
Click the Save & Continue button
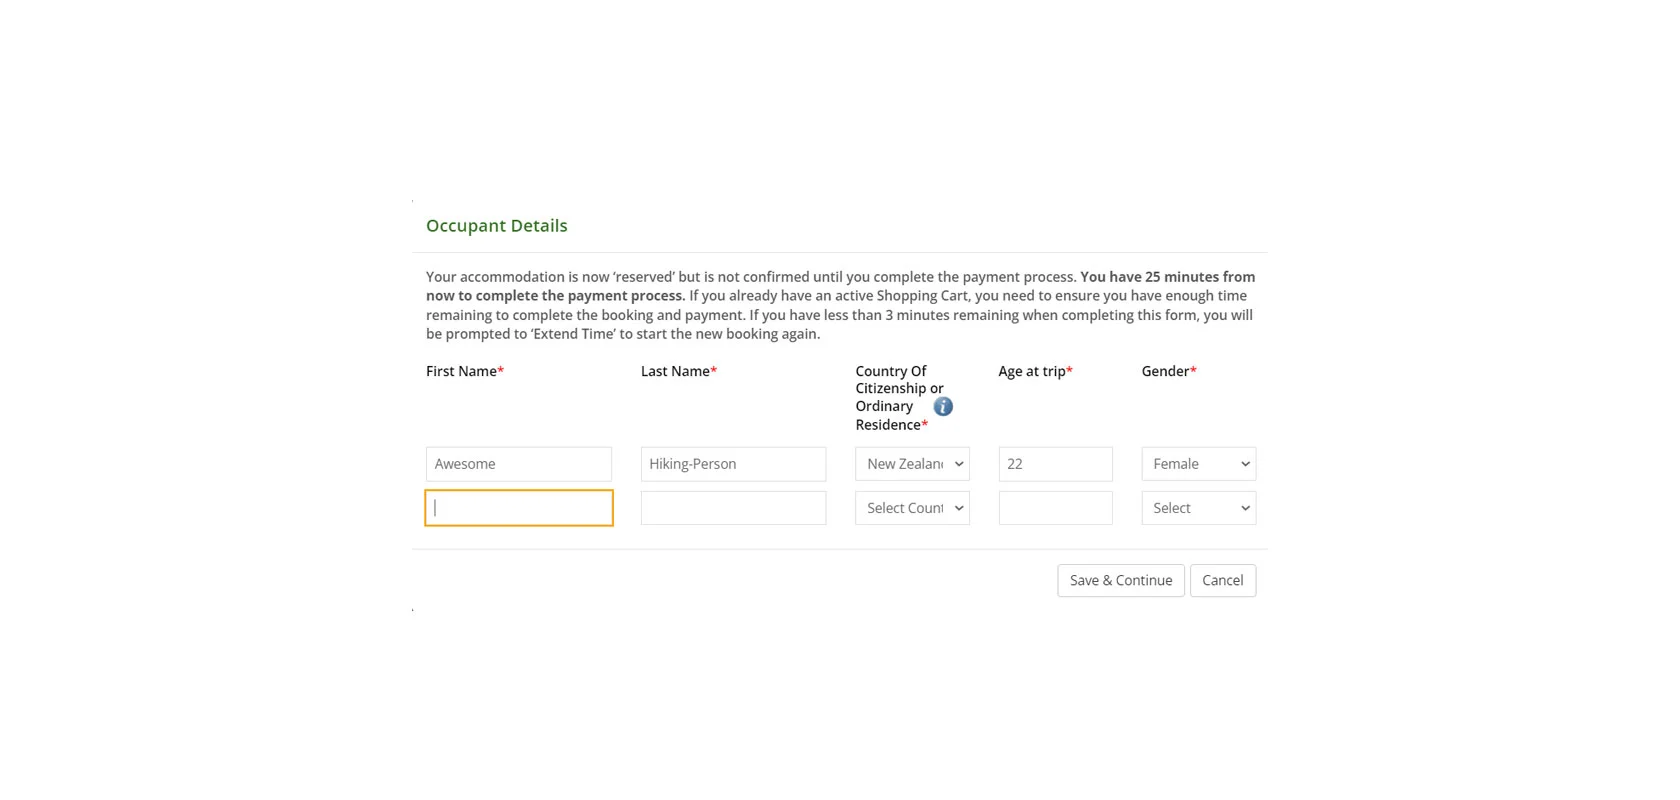click(x=1120, y=581)
